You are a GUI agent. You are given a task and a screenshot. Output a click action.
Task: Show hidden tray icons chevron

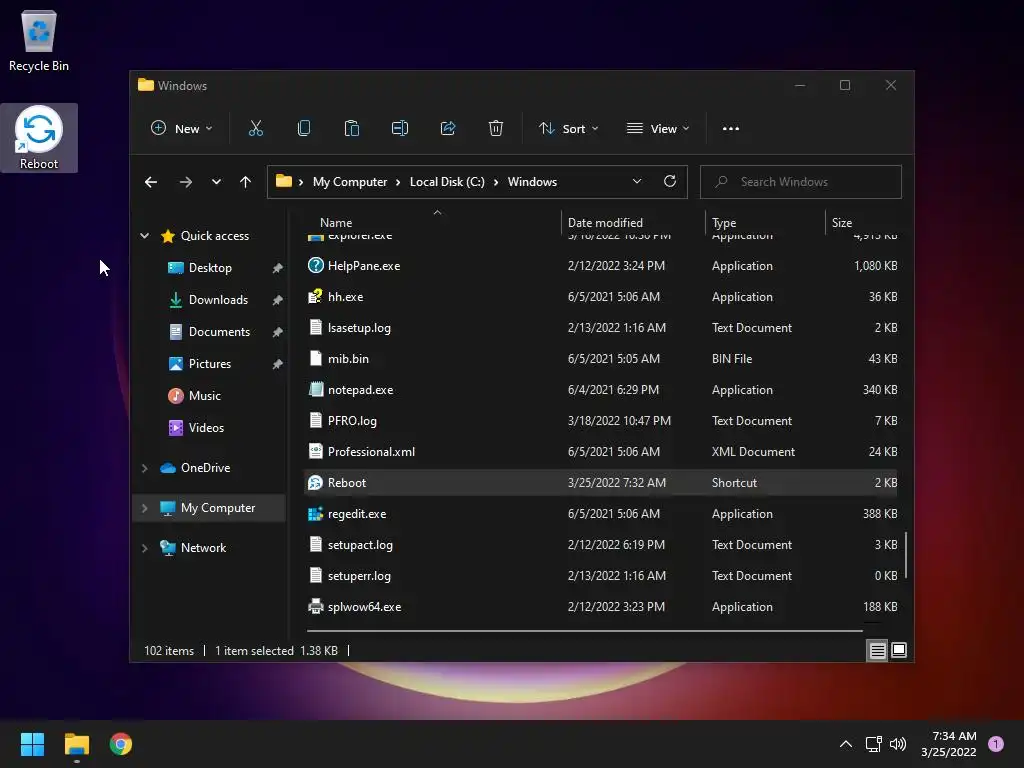845,744
